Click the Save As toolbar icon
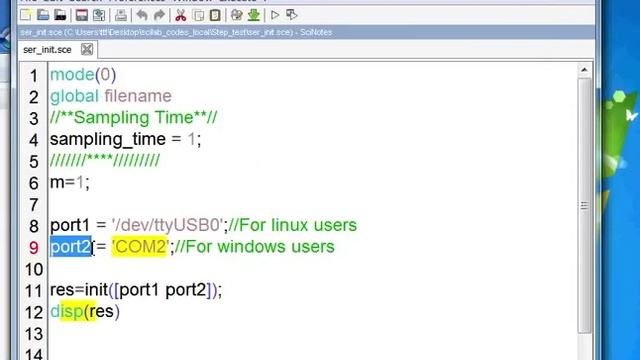Image resolution: width=640 pixels, height=360 pixels. coord(99,15)
